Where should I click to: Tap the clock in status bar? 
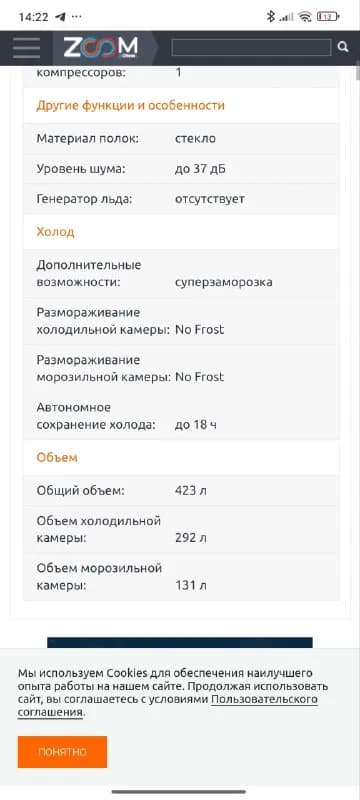(x=33, y=17)
